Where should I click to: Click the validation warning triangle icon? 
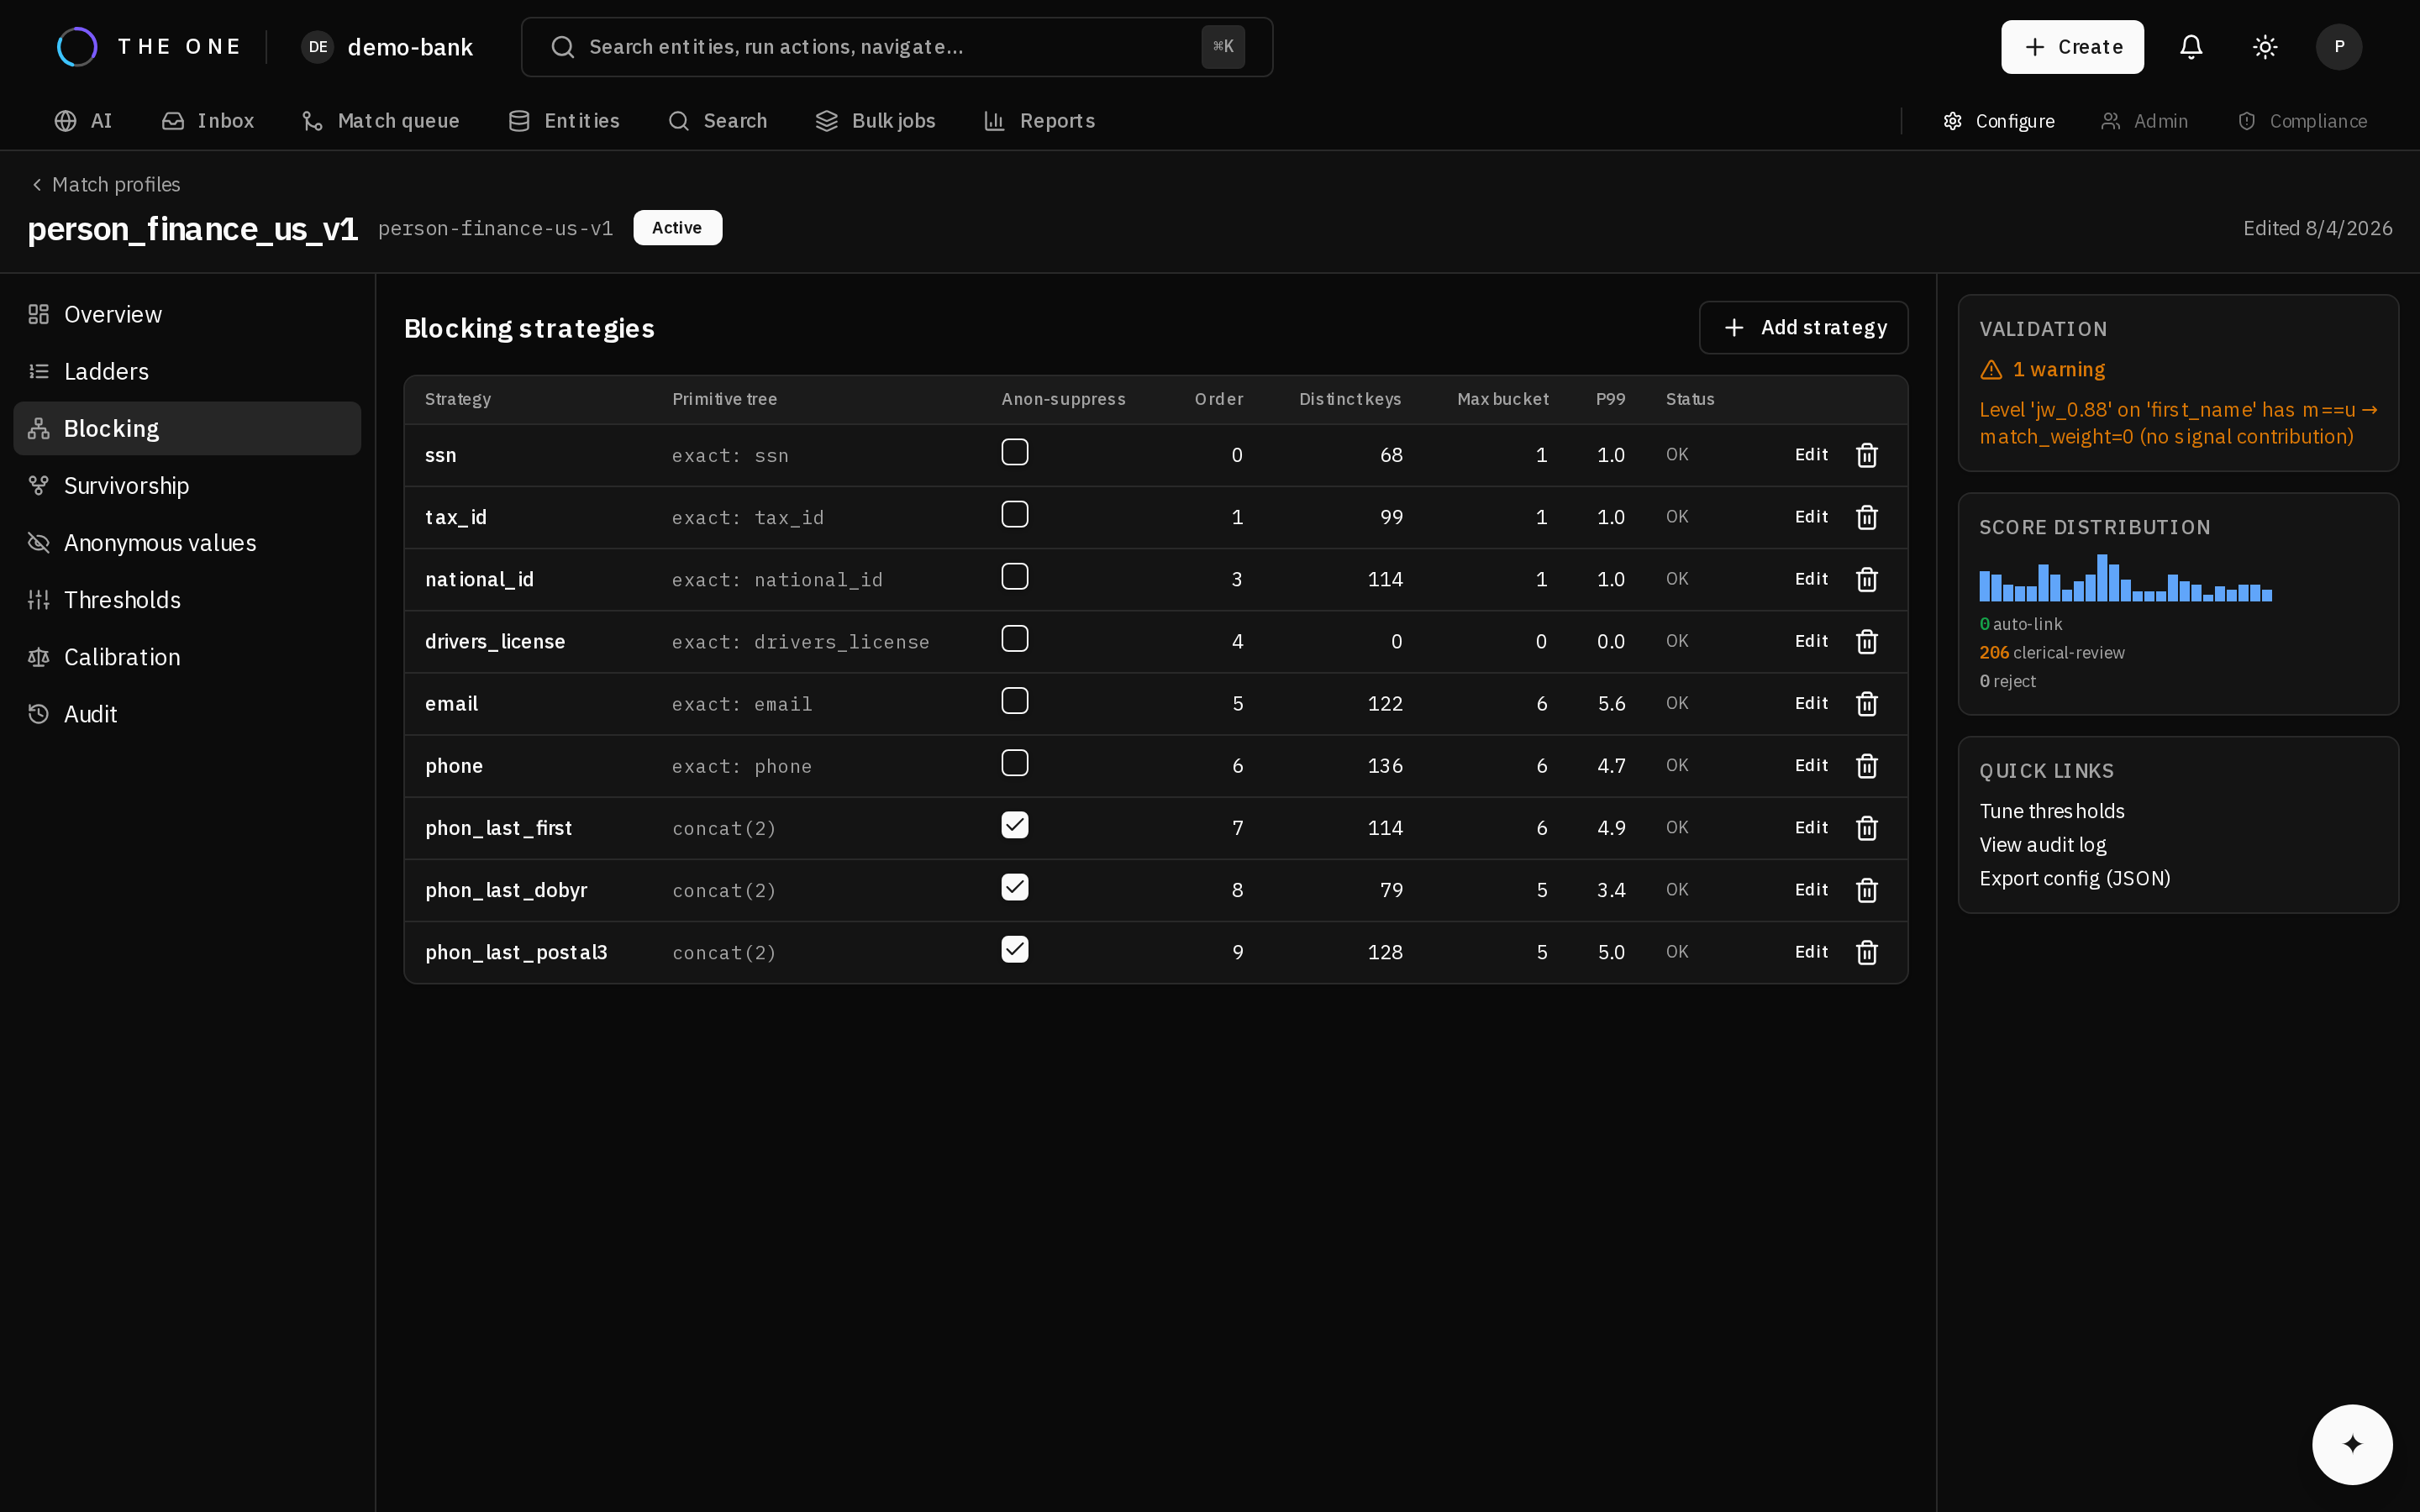(1991, 370)
